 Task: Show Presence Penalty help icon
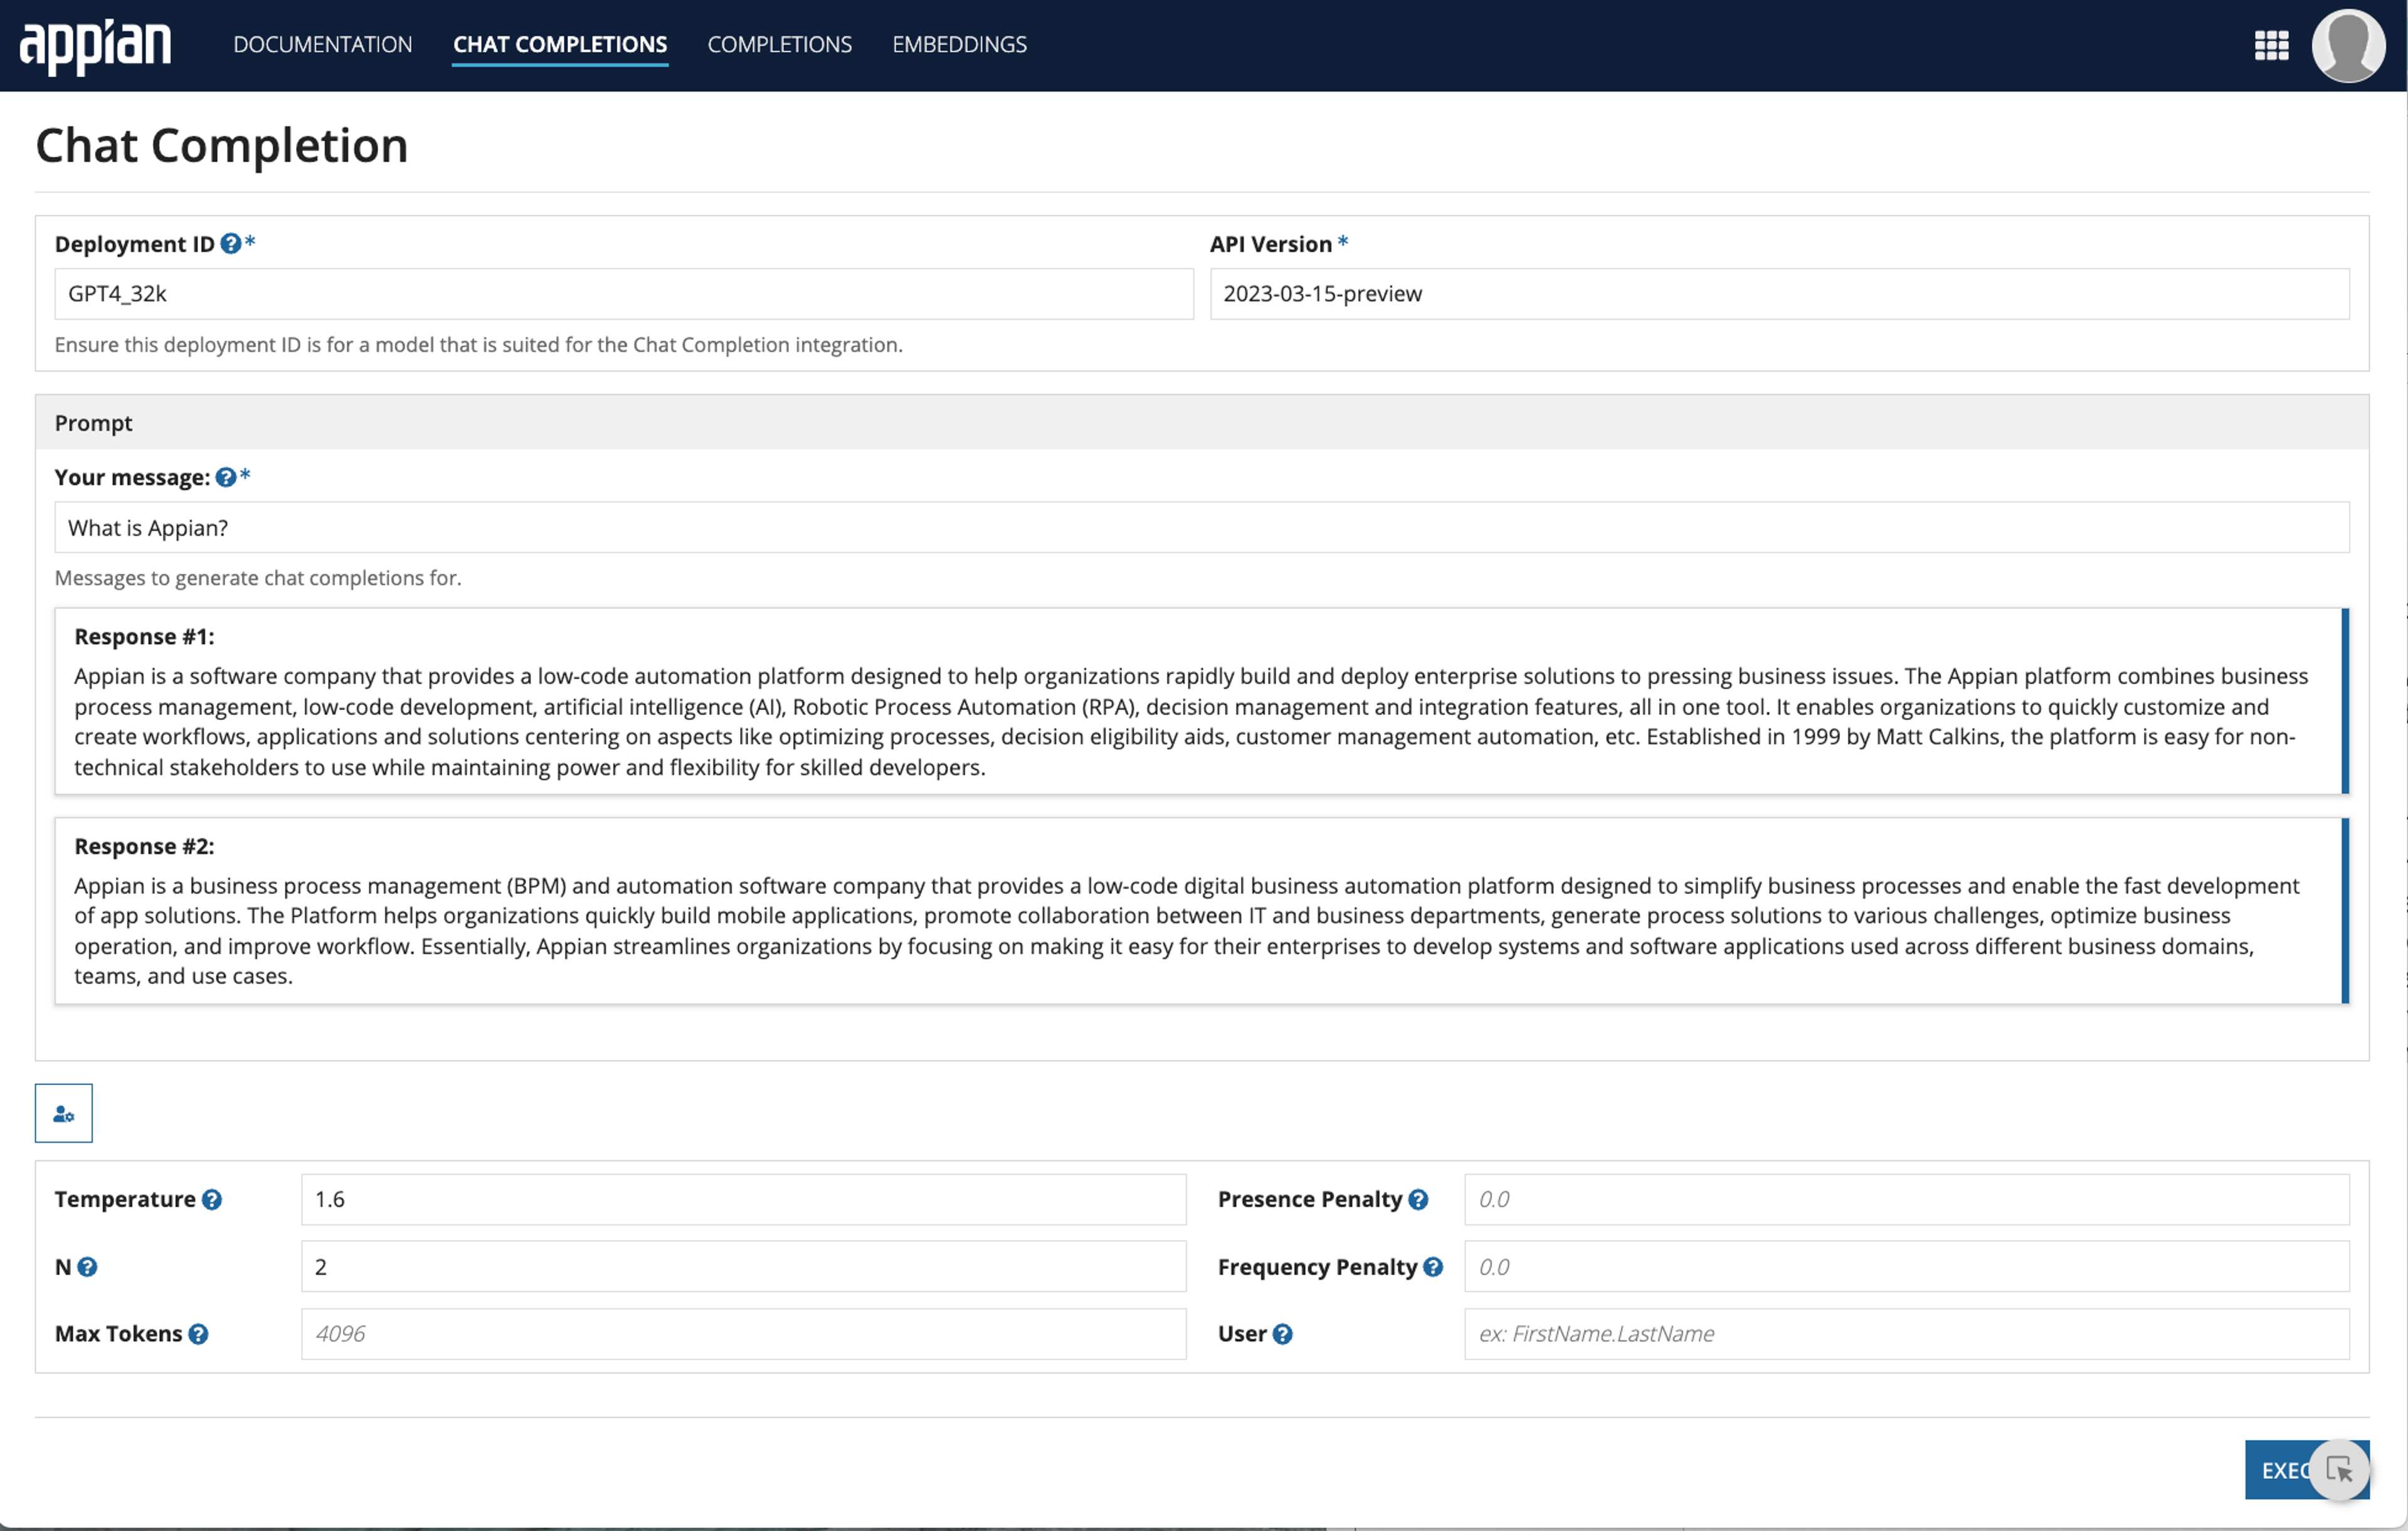1418,1199
